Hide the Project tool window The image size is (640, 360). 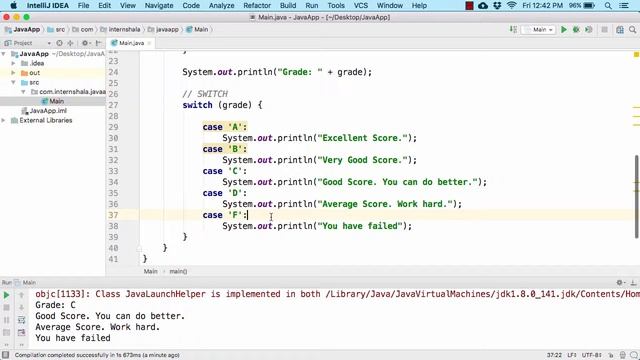tap(98, 43)
